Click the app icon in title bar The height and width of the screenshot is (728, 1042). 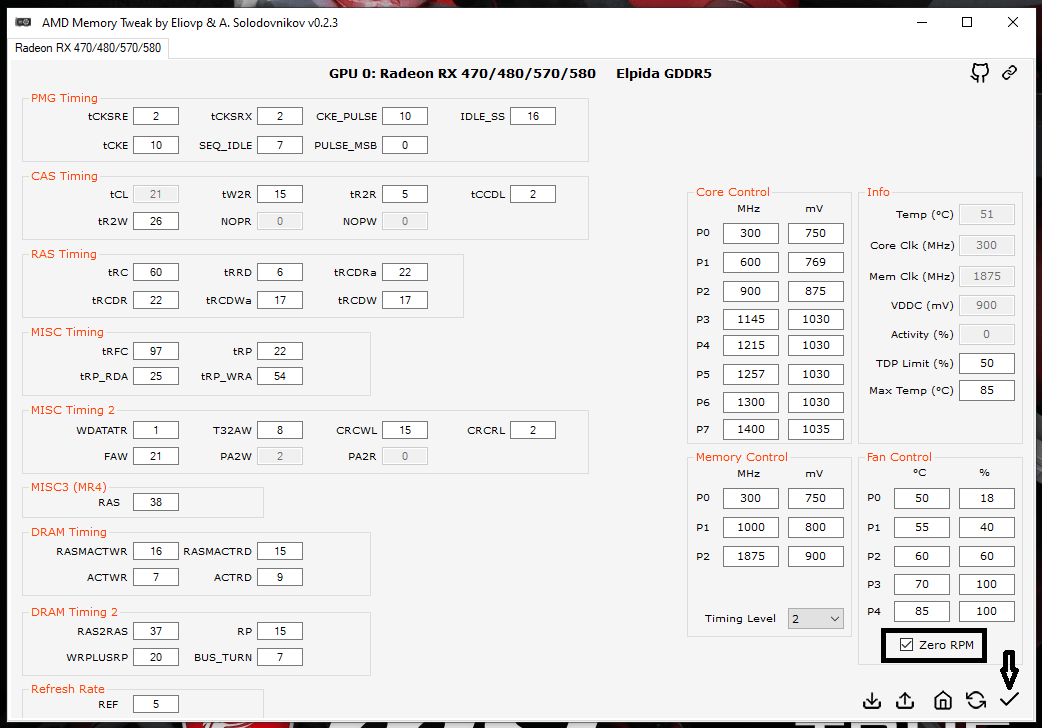23,22
